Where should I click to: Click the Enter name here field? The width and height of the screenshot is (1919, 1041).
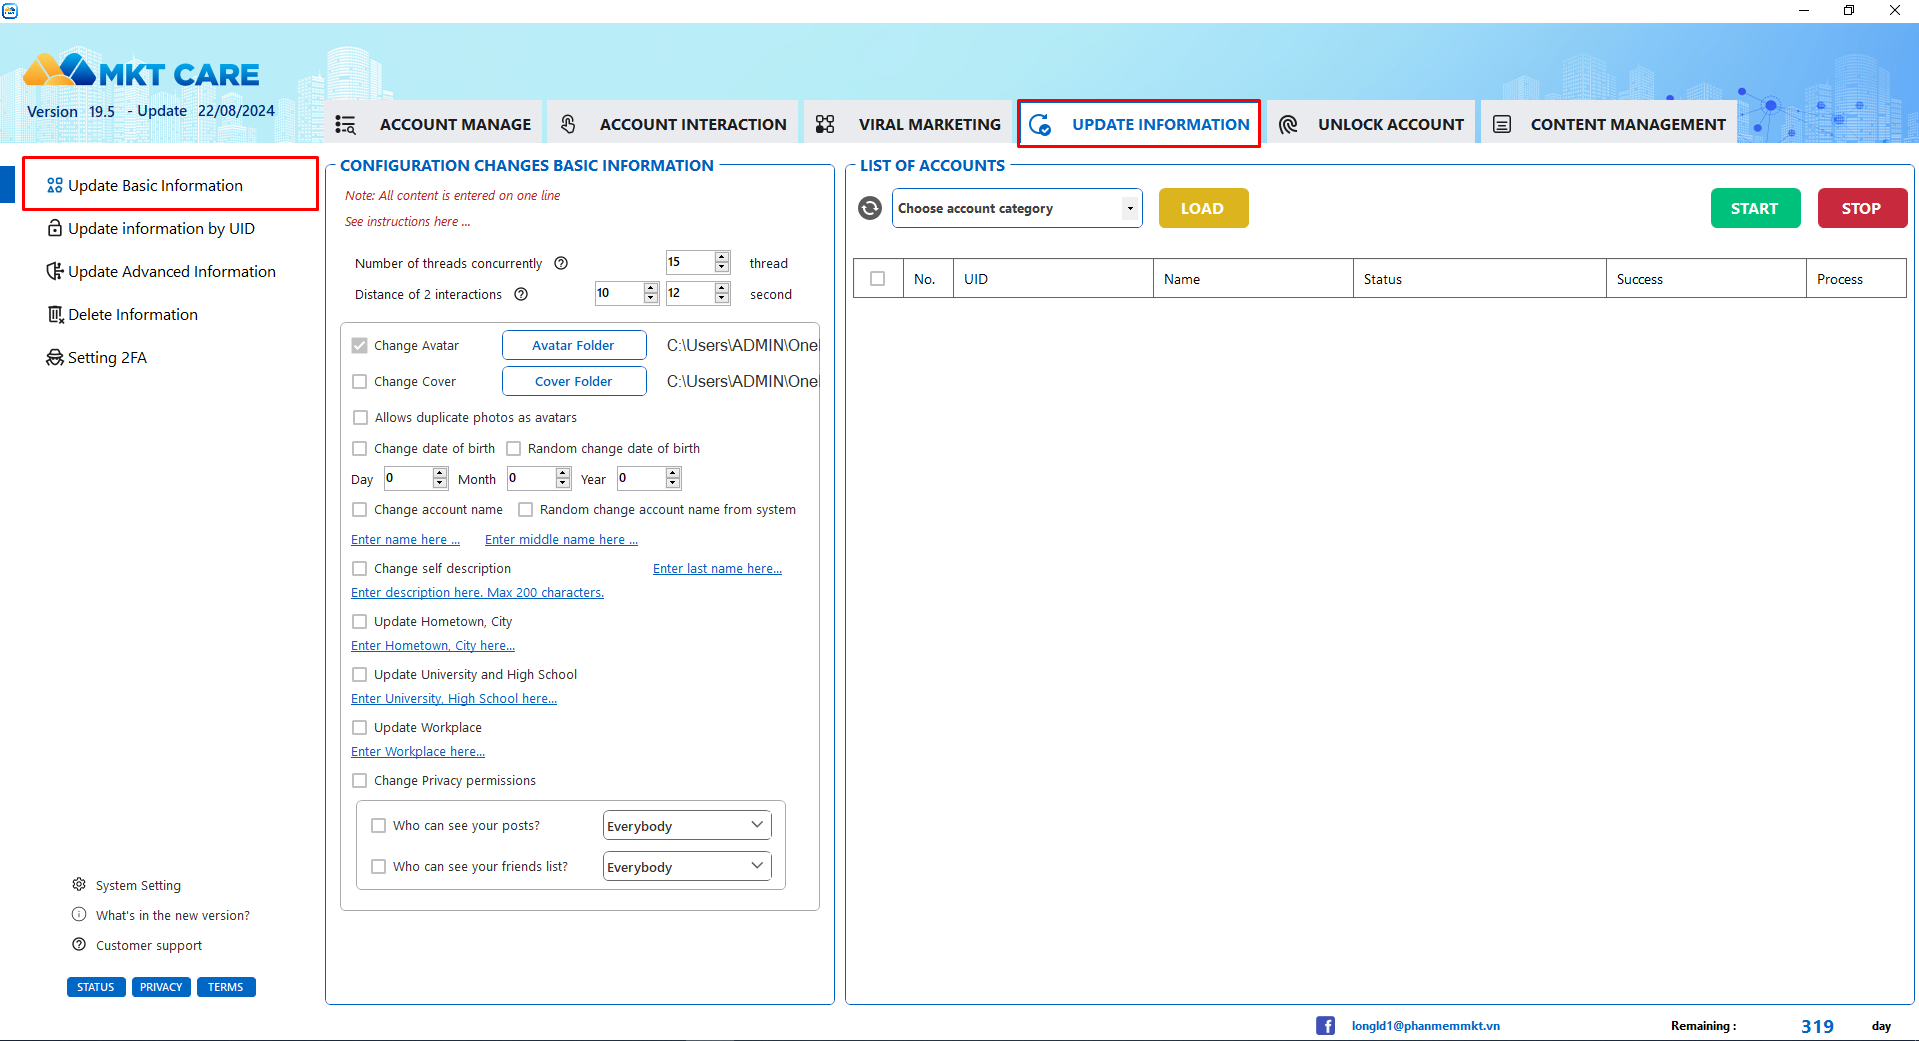click(x=405, y=539)
